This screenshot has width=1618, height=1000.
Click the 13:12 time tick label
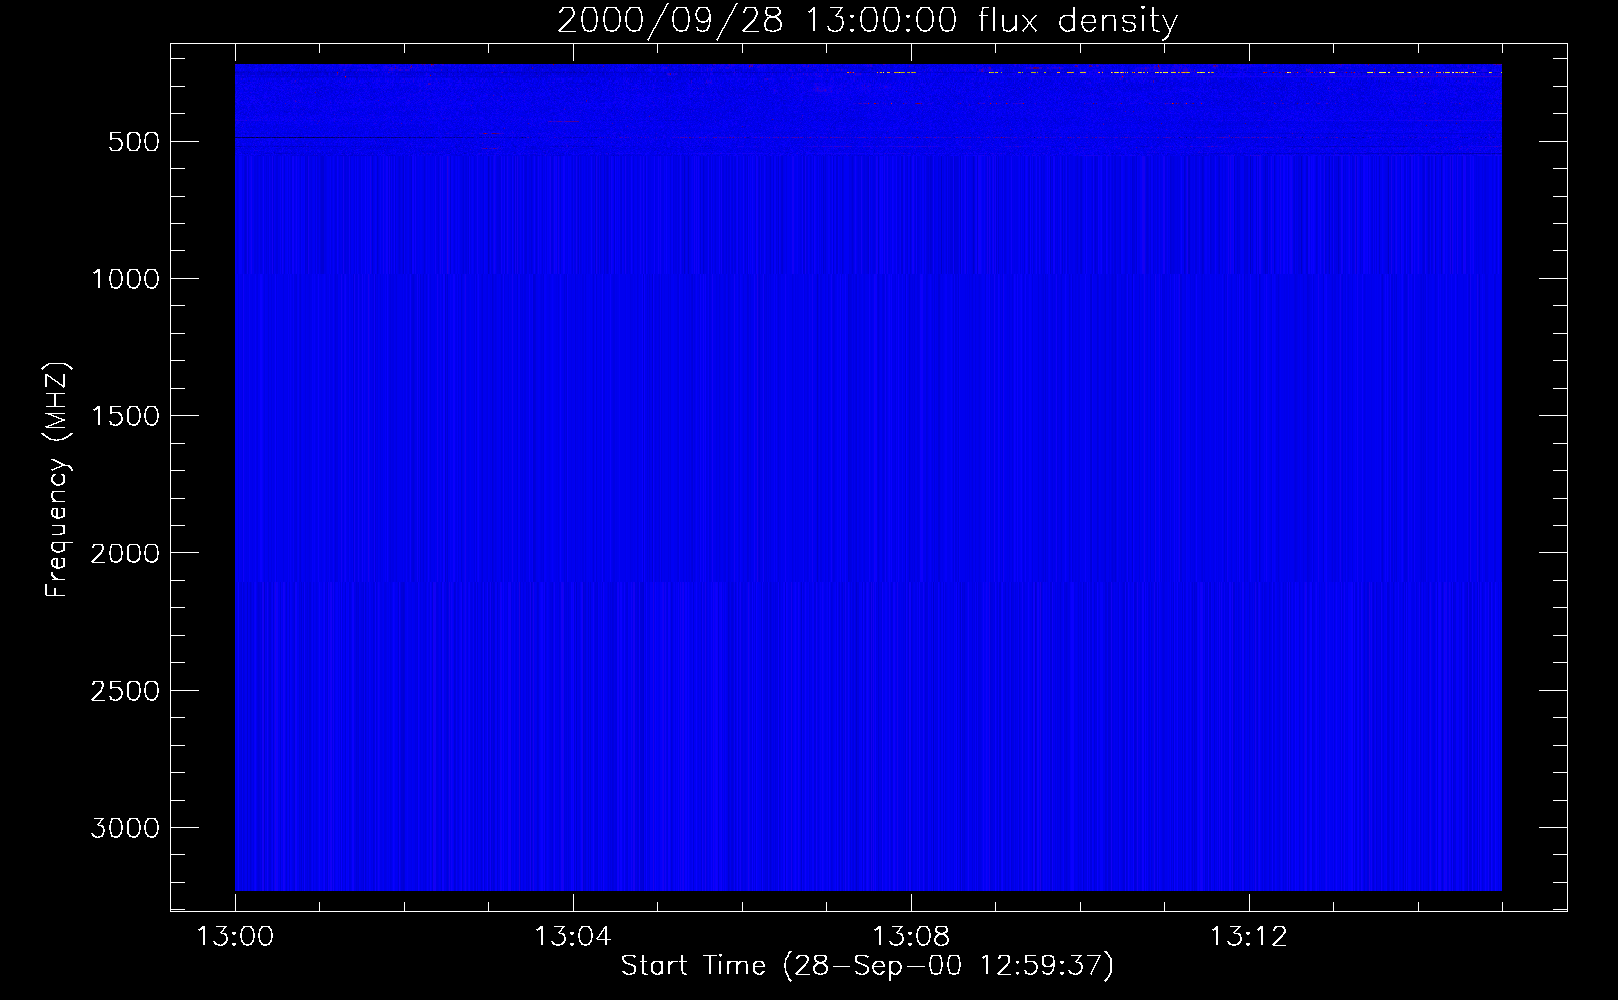1248,937
